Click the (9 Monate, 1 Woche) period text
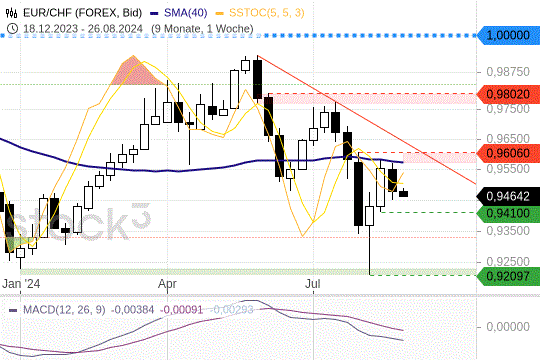This screenshot has width=540, height=360. click(202, 29)
